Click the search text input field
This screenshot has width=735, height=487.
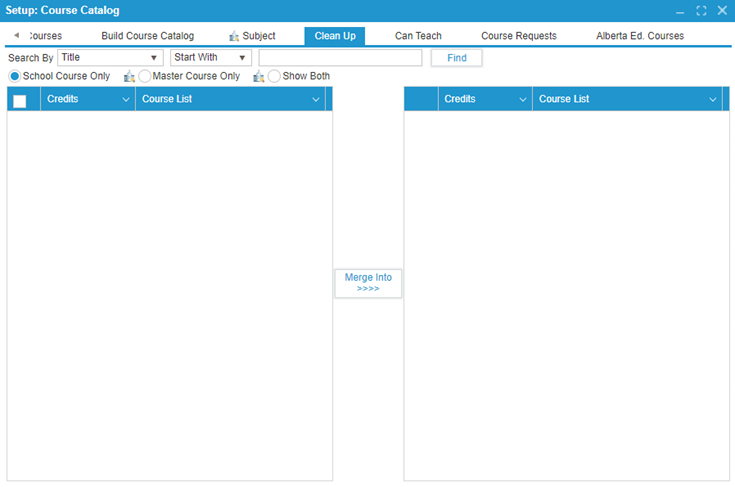coord(340,58)
